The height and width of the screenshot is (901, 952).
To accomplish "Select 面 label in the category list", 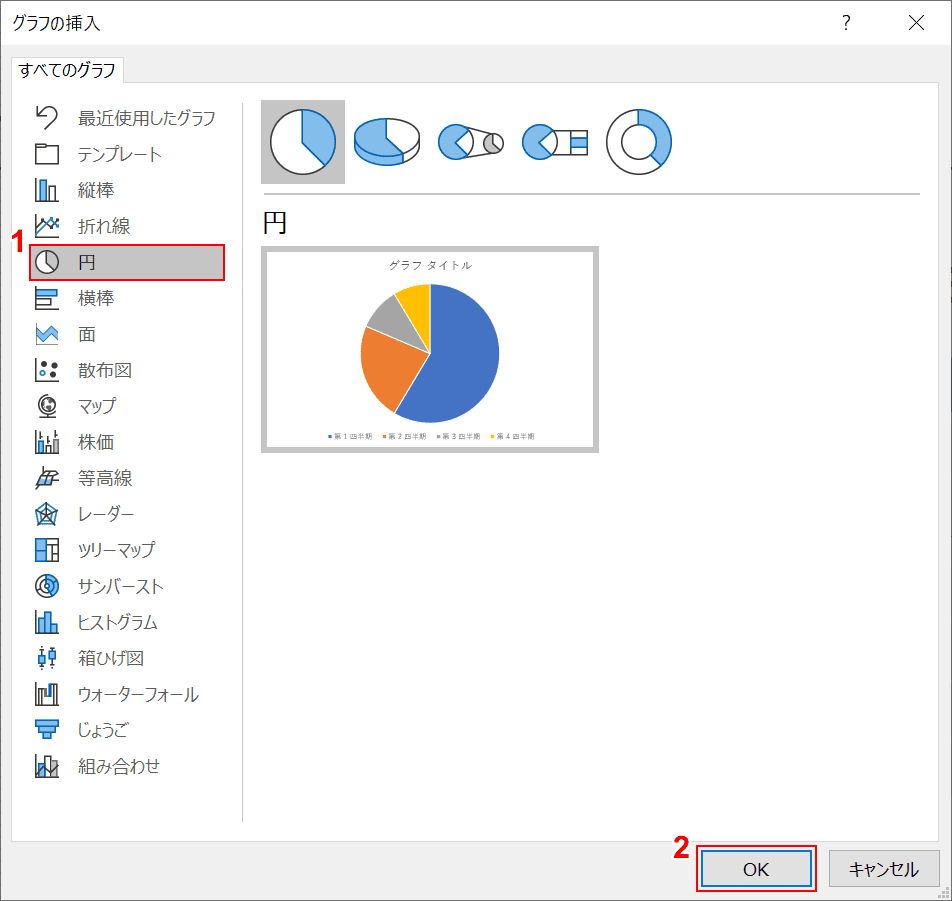I will point(87,334).
